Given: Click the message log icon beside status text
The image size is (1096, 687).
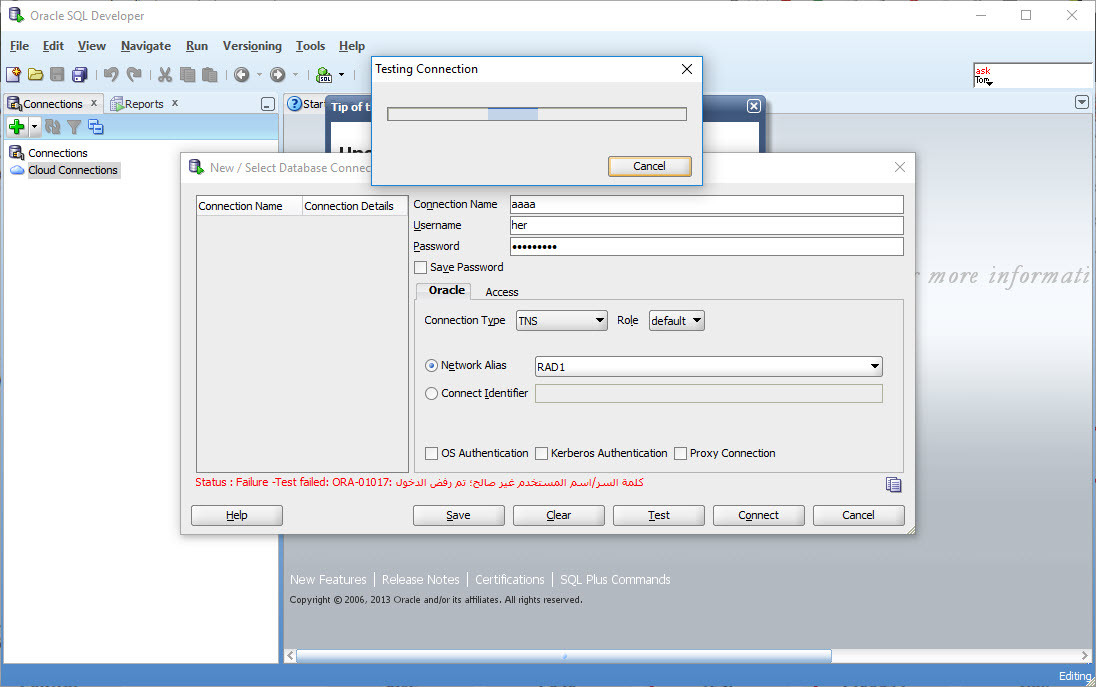Looking at the screenshot, I should [x=893, y=485].
